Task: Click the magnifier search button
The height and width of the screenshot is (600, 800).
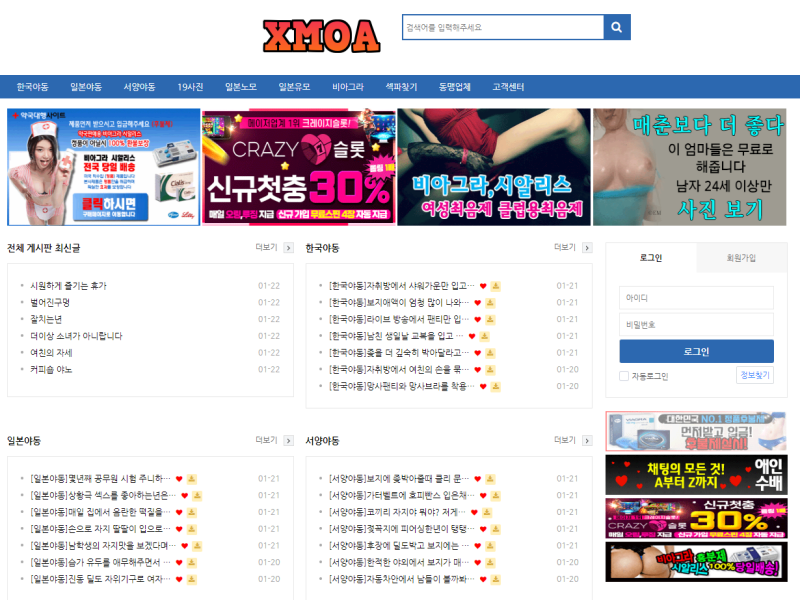Action: click(617, 27)
